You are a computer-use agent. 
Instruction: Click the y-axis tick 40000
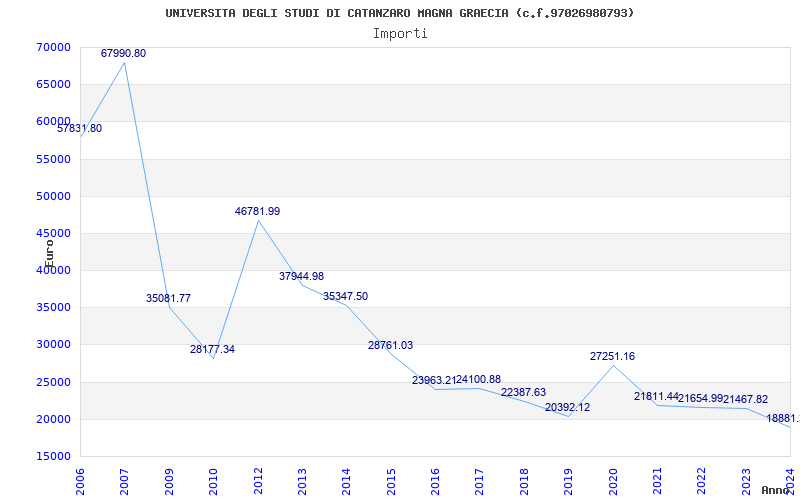pos(54,270)
